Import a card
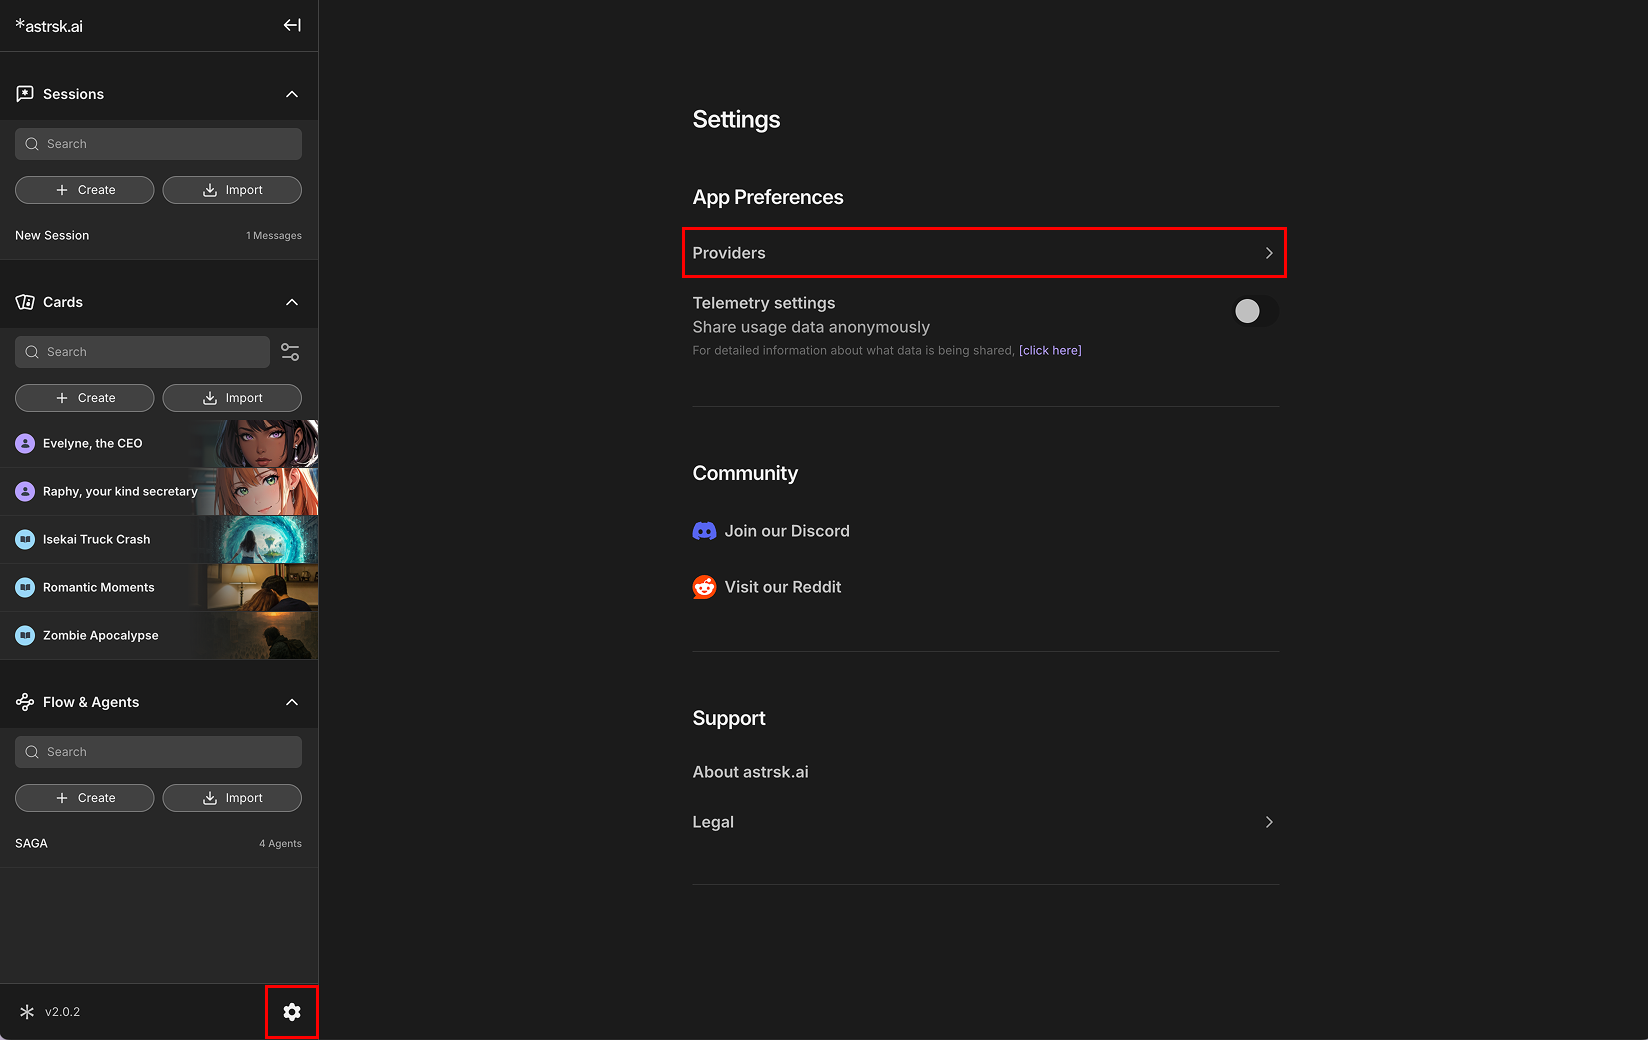The image size is (1648, 1040). pos(232,398)
